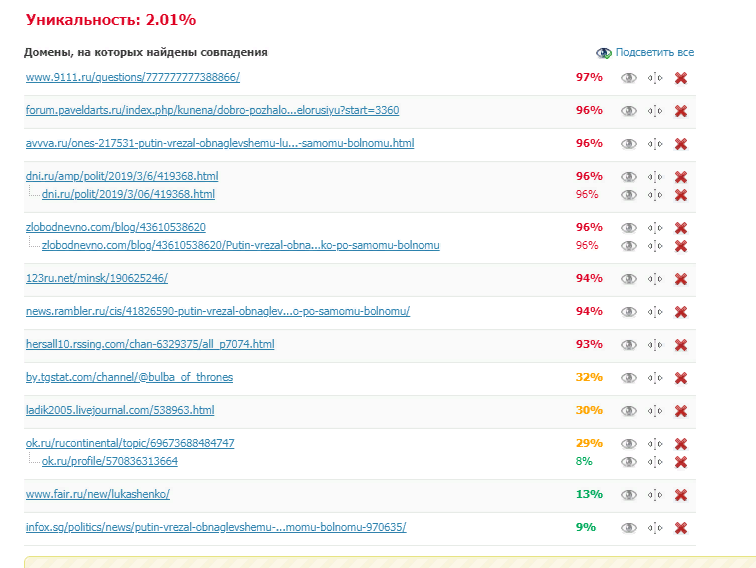Open the forum.paveldarts.ru link
The image size is (756, 568).
click(212, 110)
